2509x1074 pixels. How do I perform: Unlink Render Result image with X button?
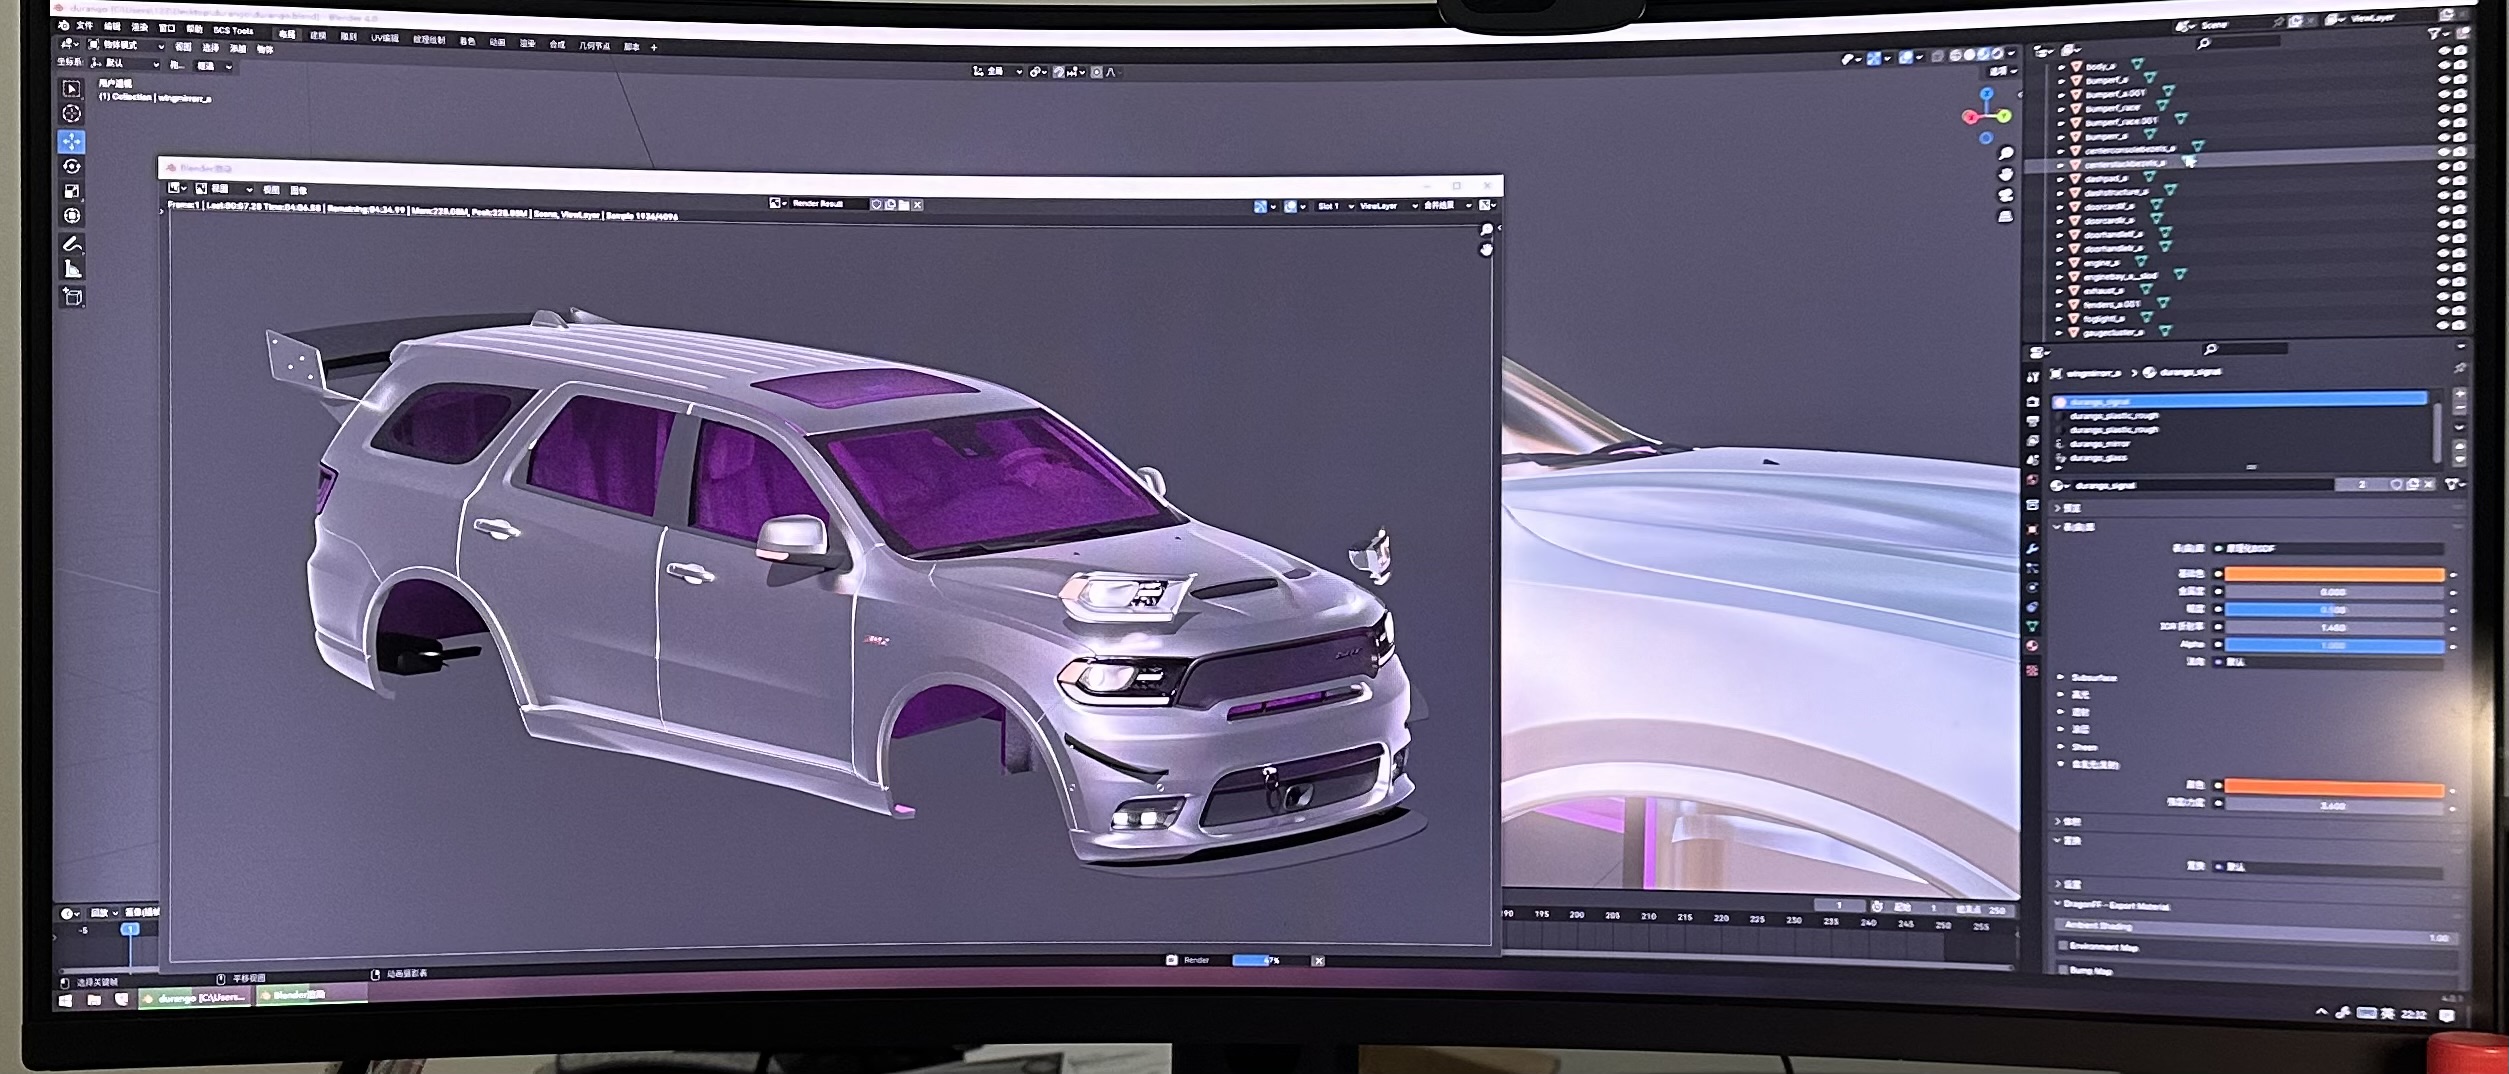tap(918, 205)
